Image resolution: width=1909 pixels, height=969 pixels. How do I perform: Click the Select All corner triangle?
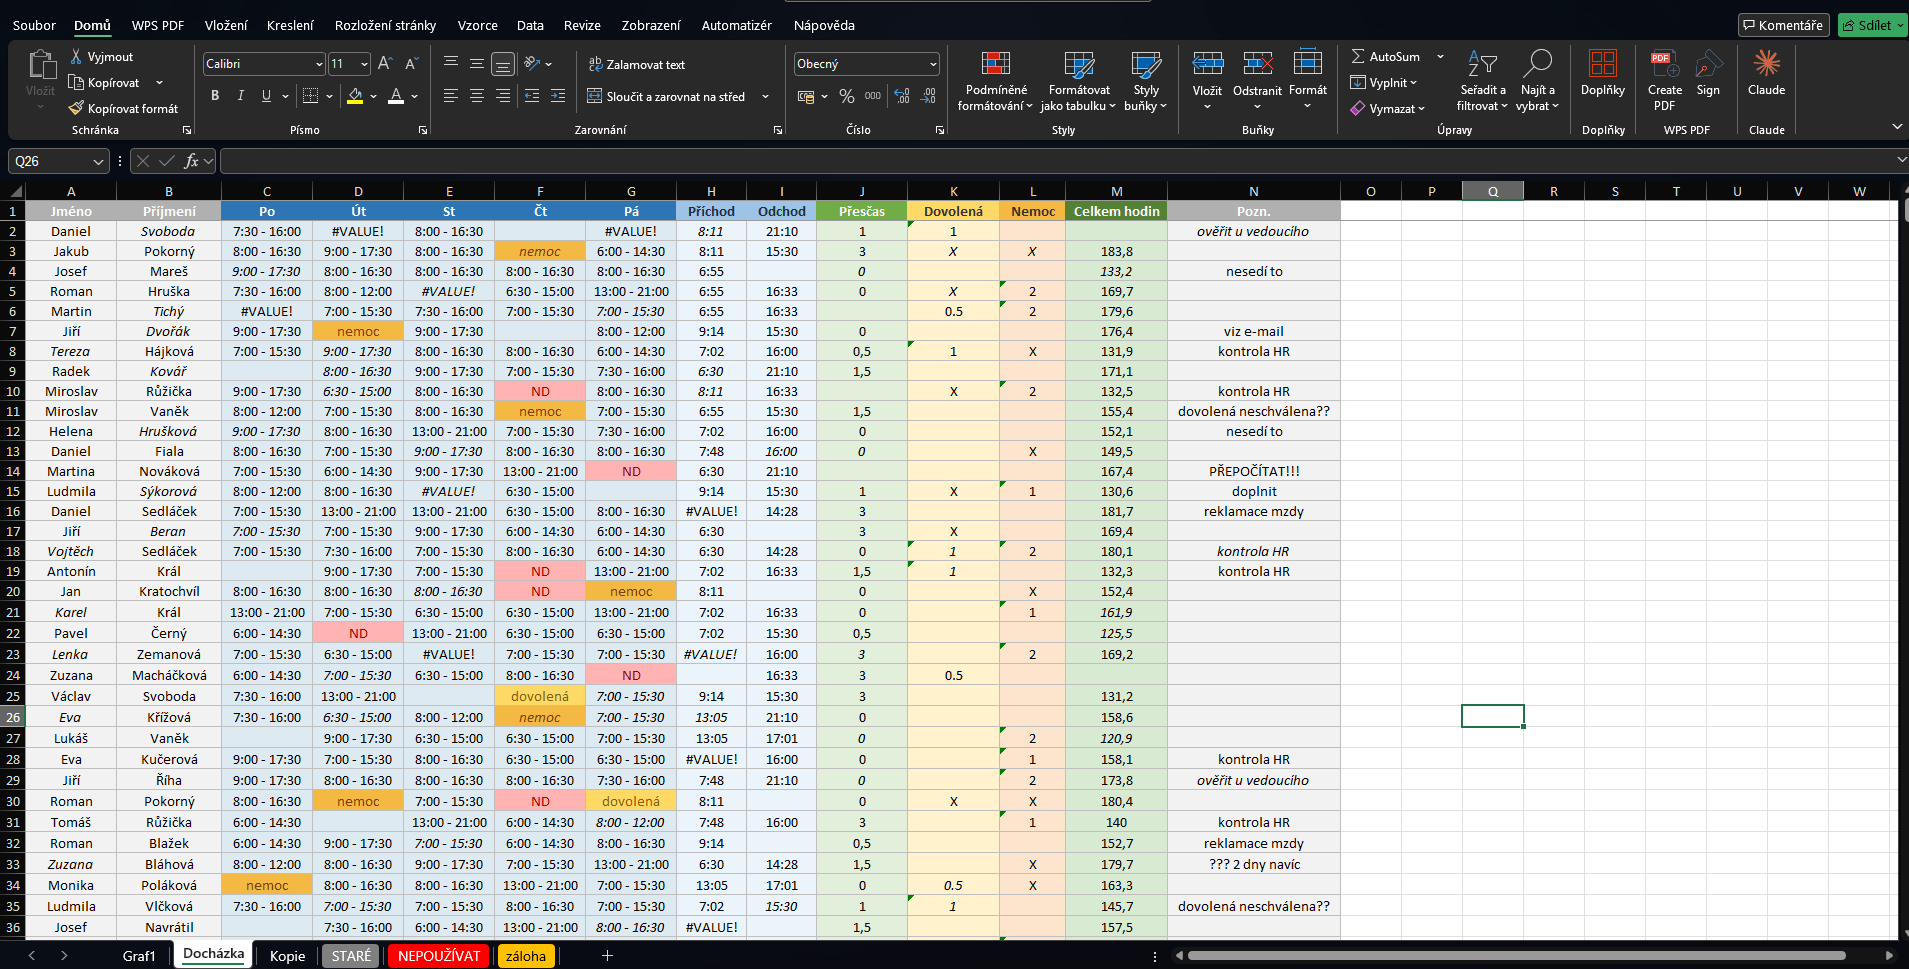coord(15,191)
